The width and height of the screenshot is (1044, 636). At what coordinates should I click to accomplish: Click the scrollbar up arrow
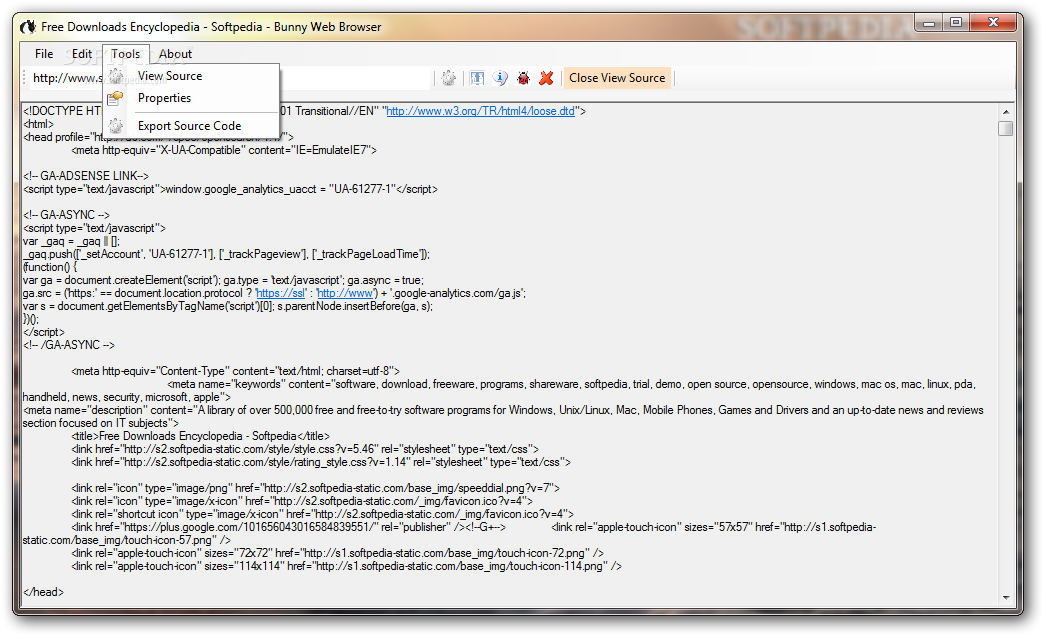1005,112
